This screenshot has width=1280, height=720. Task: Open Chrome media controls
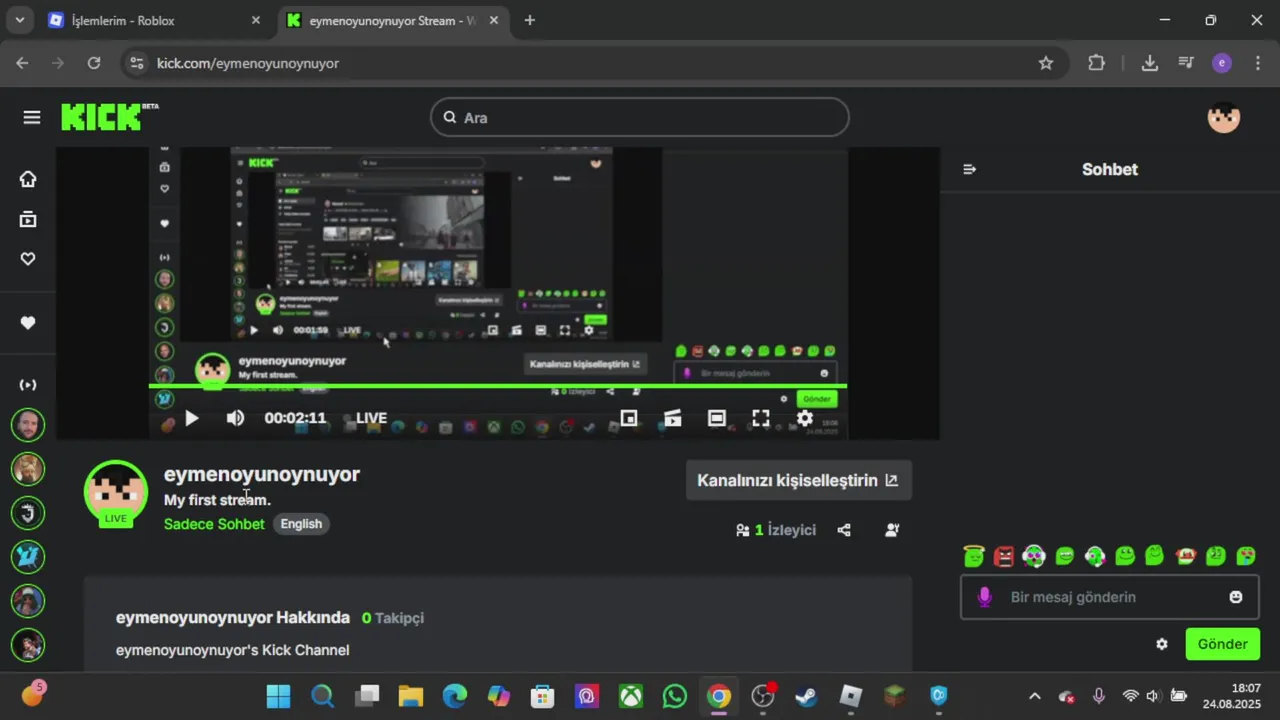(1186, 63)
